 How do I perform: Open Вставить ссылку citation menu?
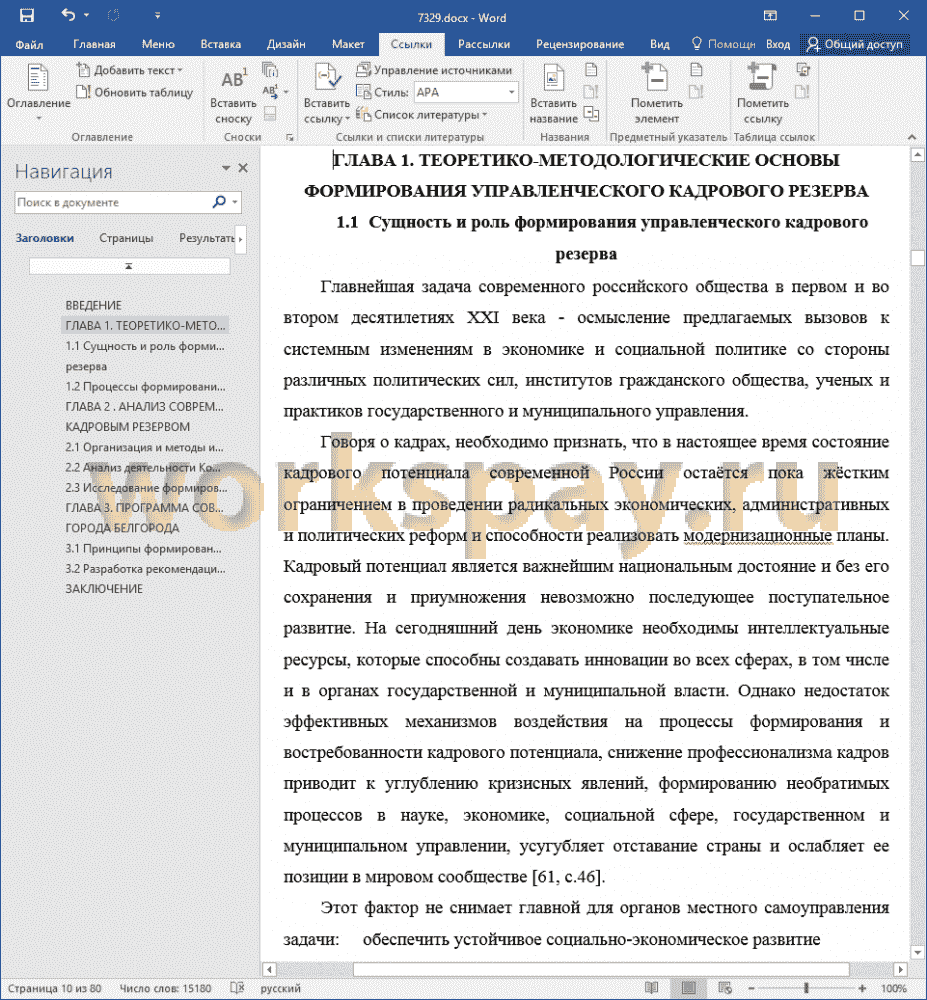pyautogui.click(x=327, y=94)
